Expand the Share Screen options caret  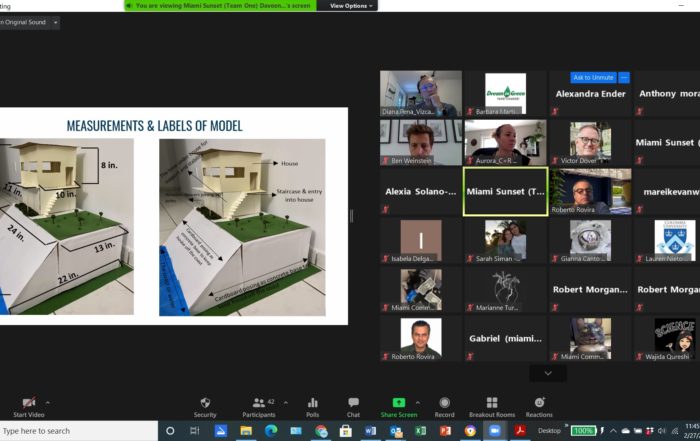pos(418,403)
